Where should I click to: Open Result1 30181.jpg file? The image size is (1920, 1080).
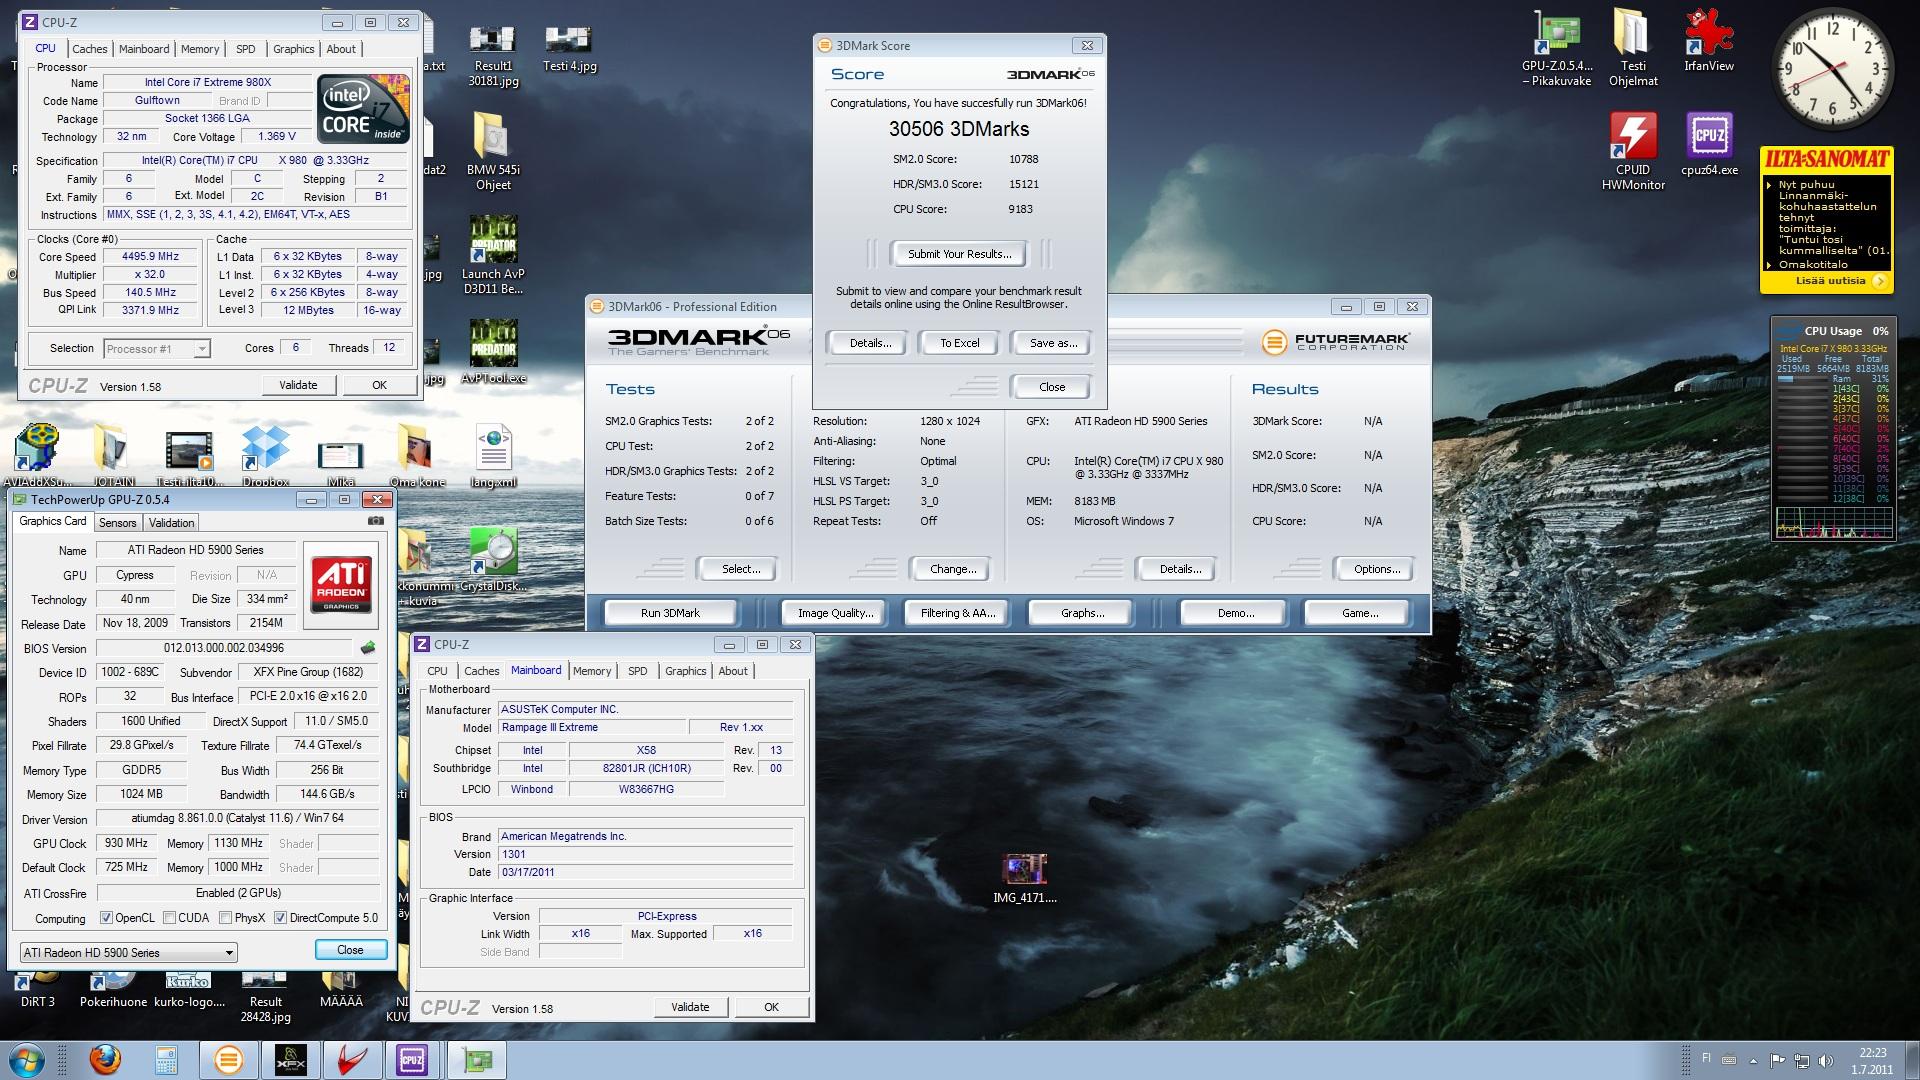[493, 55]
